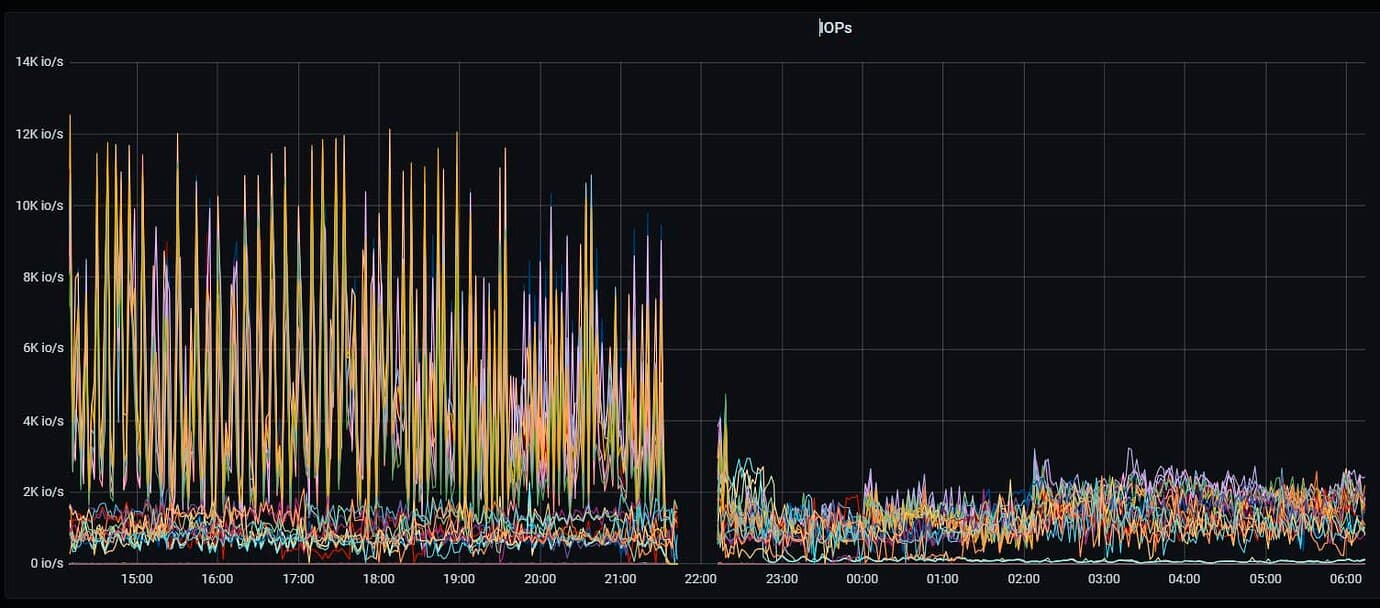Click the 6K io/s y-axis label
The width and height of the screenshot is (1380, 608).
[40, 348]
